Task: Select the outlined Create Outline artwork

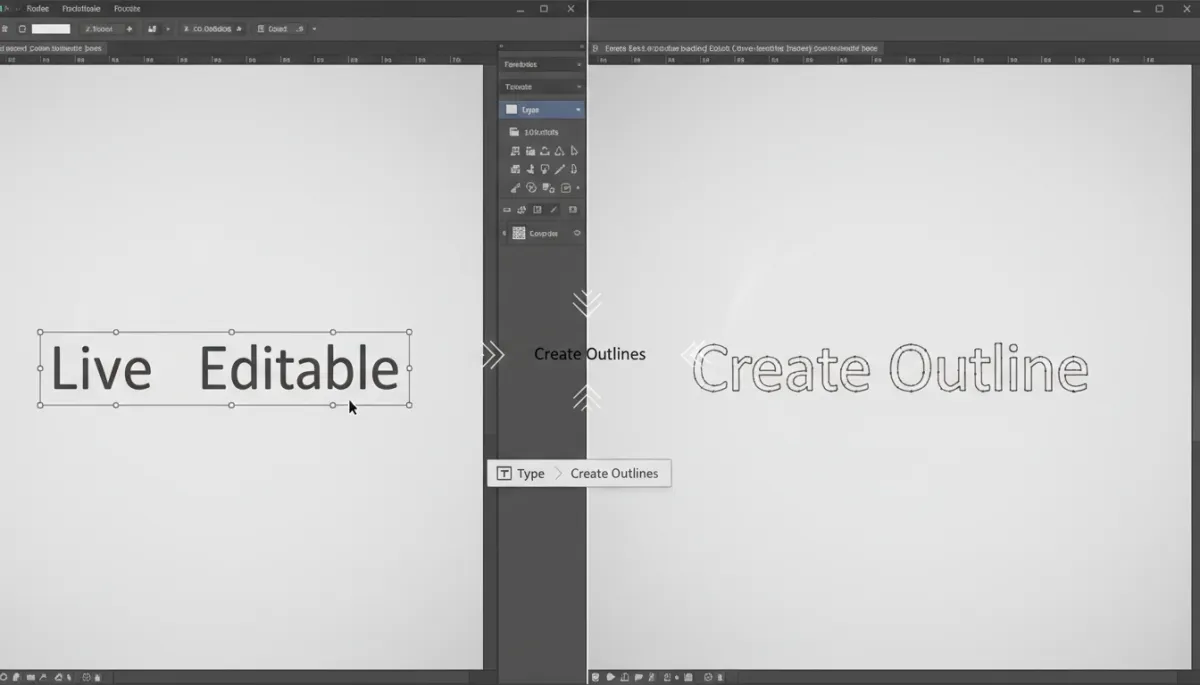Action: (x=890, y=368)
